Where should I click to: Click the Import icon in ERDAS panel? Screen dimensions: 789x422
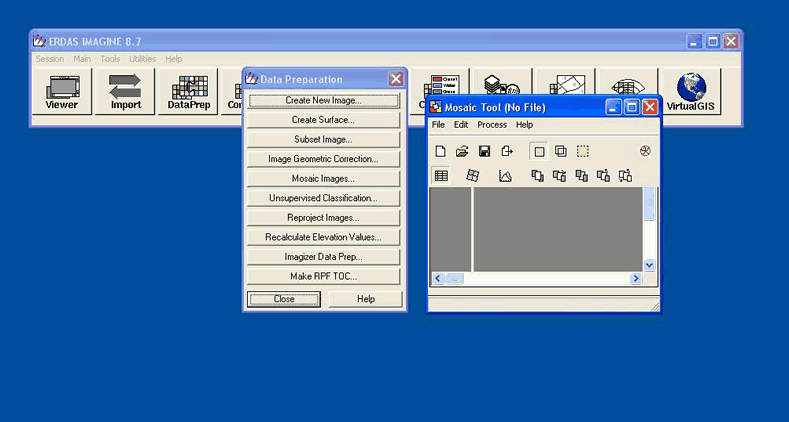pos(125,92)
